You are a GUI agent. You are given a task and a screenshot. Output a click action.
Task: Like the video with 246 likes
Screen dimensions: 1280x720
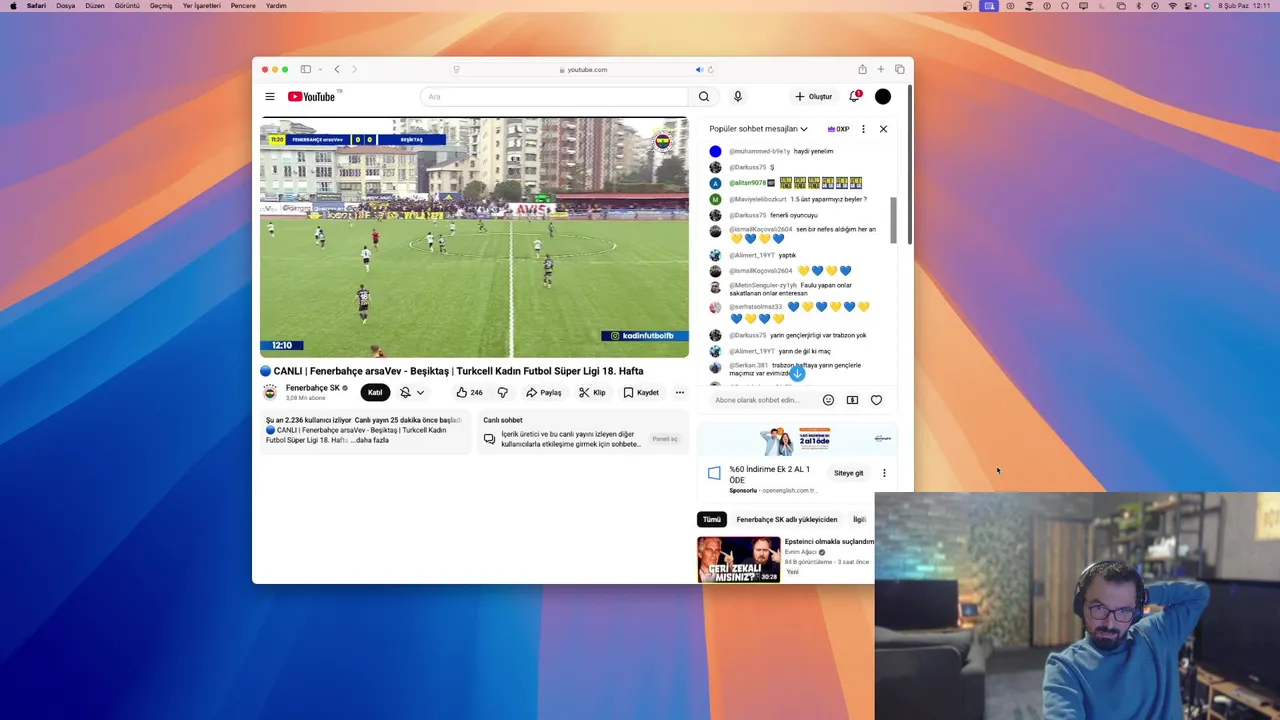tap(469, 393)
